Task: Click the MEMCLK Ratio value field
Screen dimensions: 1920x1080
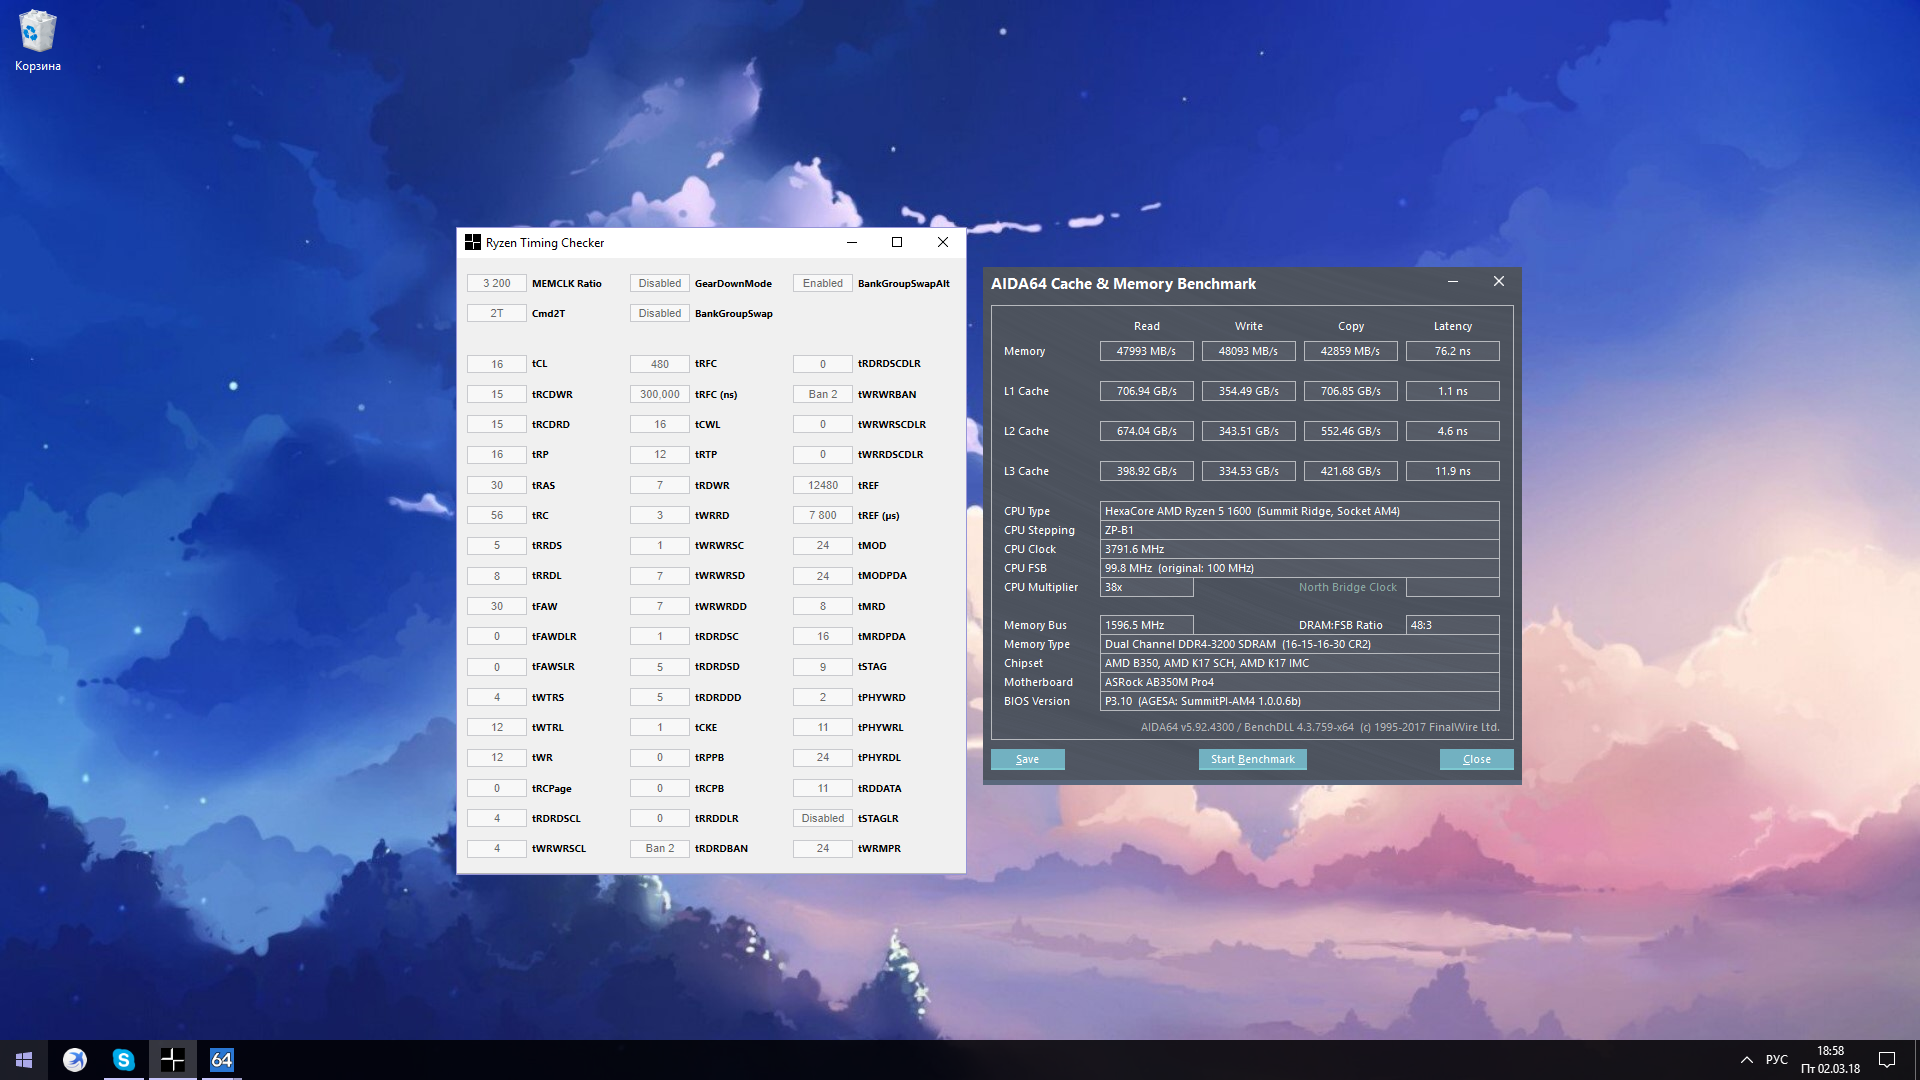Action: pyautogui.click(x=497, y=283)
